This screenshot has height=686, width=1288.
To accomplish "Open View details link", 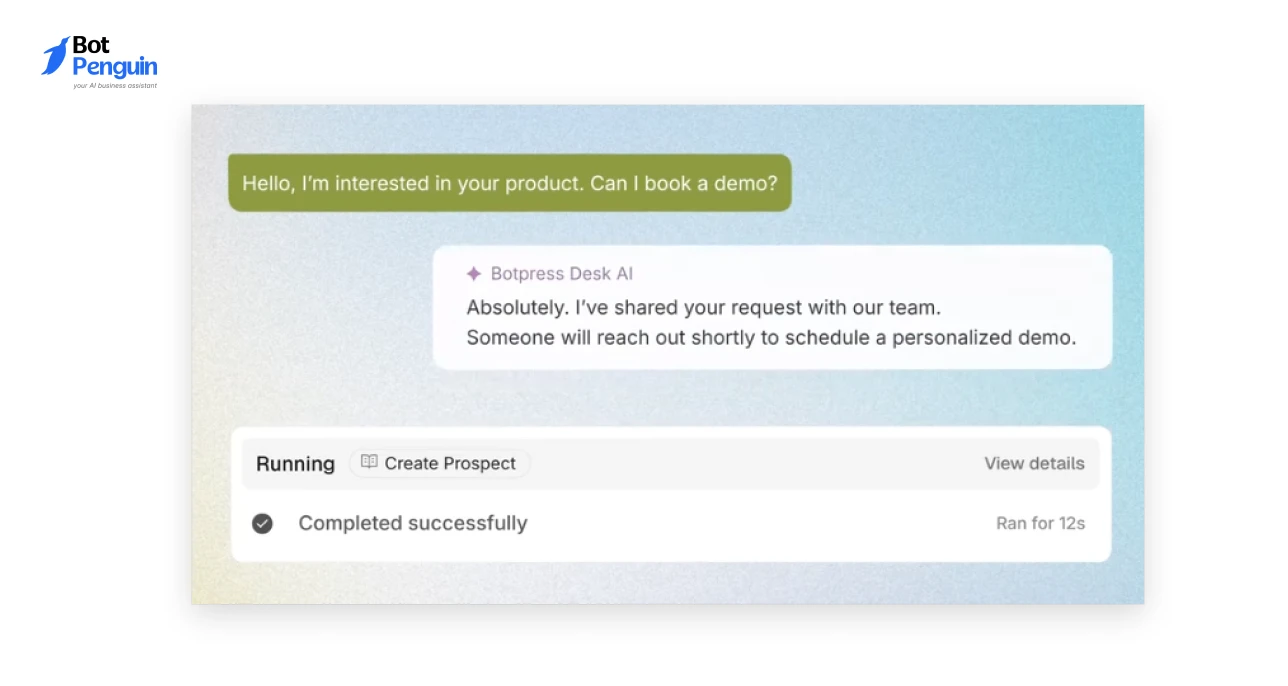I will coord(1034,463).
